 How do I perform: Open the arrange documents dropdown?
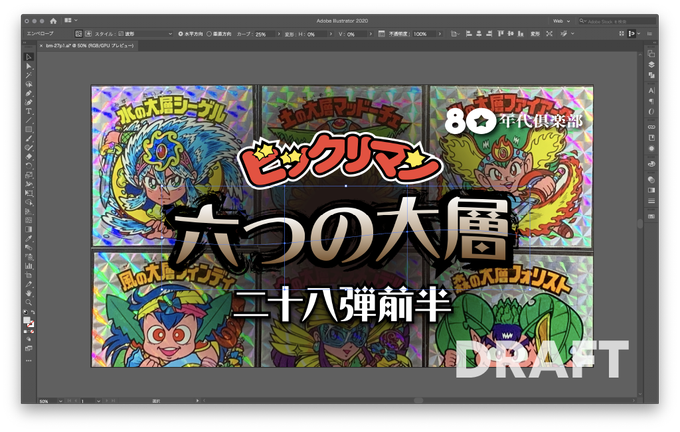pyautogui.click(x=71, y=20)
